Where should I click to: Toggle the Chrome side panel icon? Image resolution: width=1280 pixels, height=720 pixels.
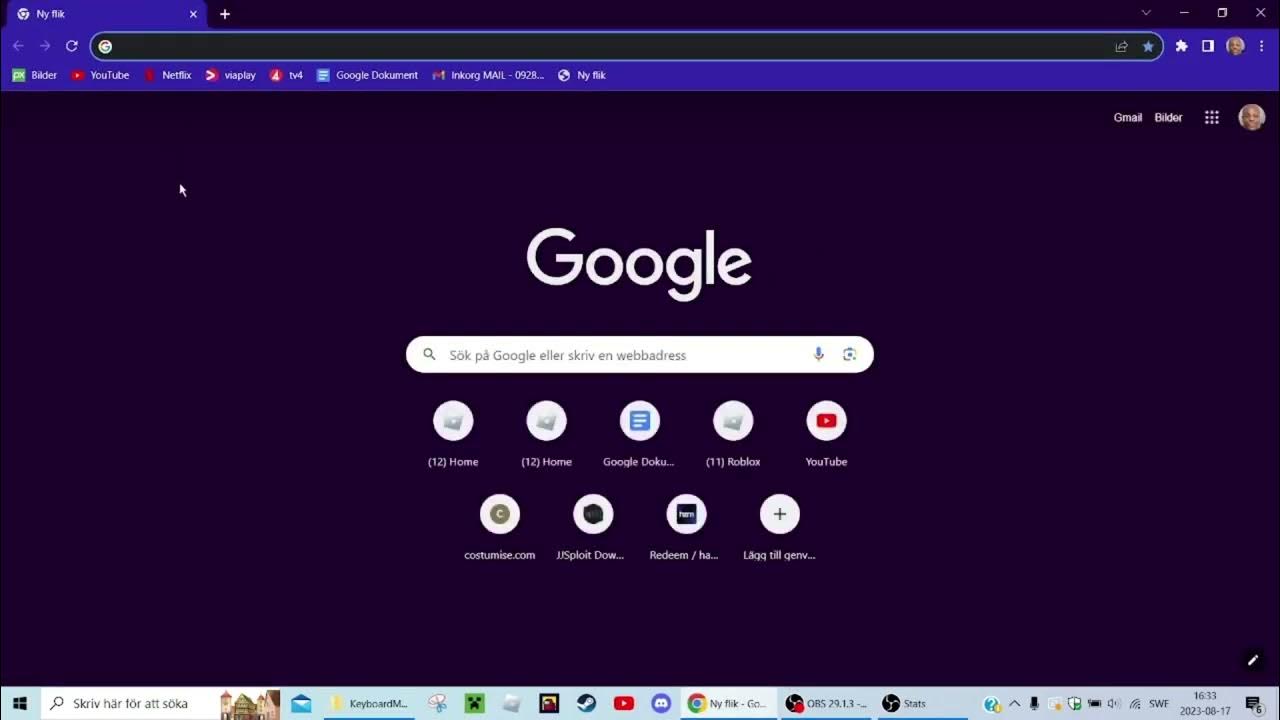1208,46
